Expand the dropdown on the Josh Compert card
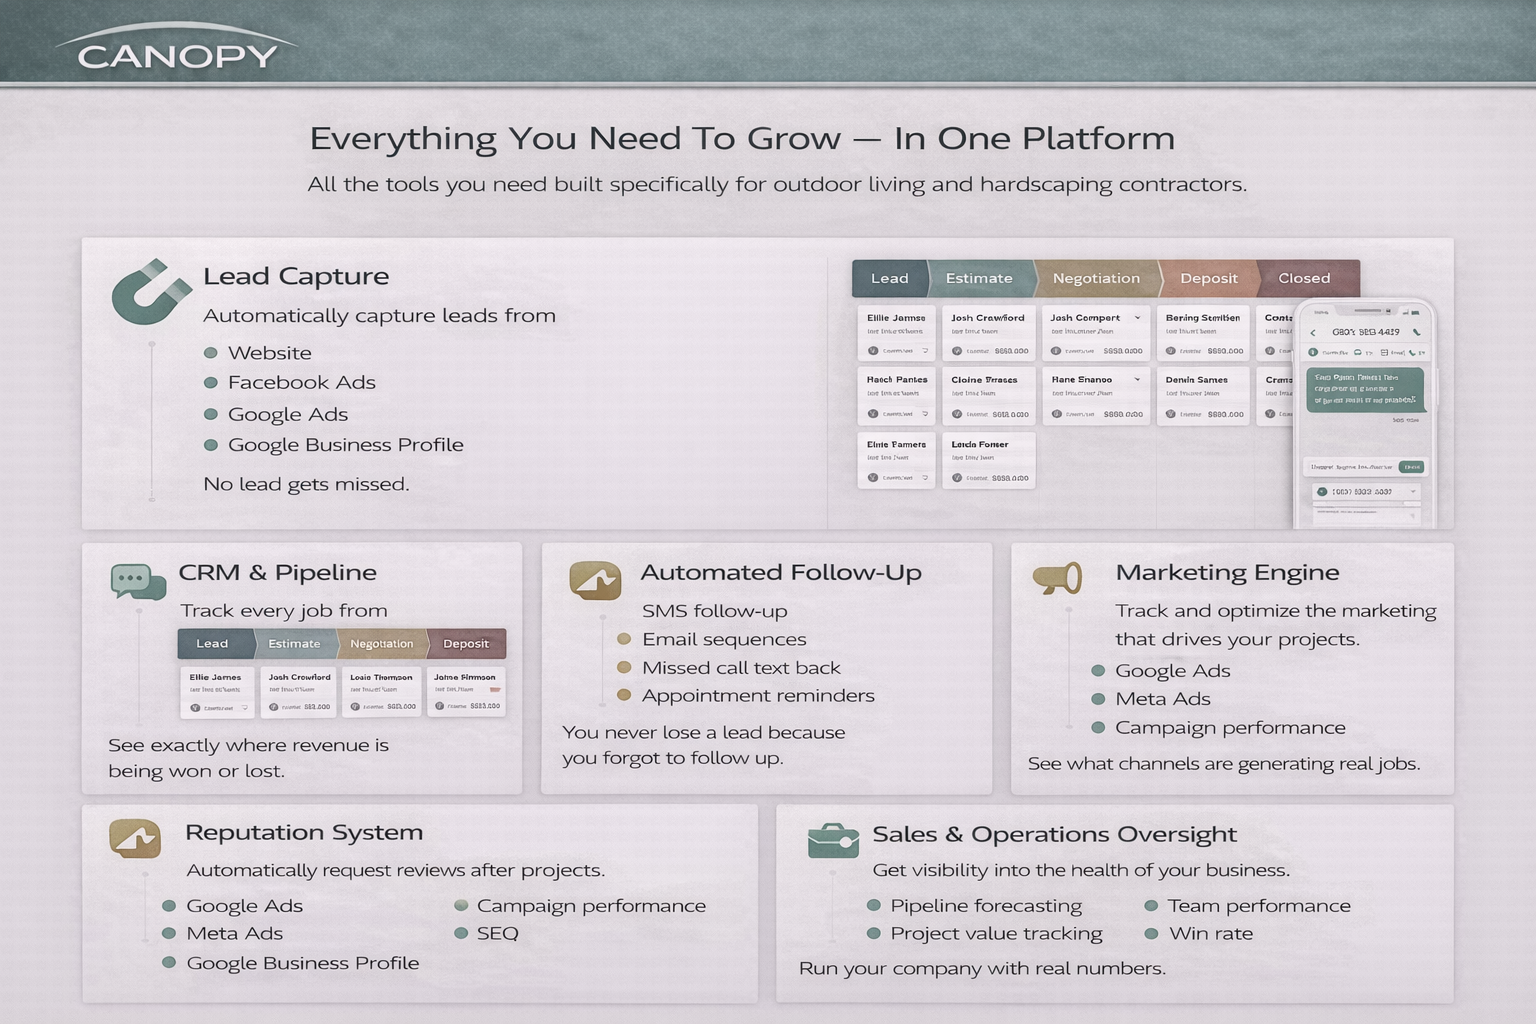1536x1024 pixels. coord(1137,318)
